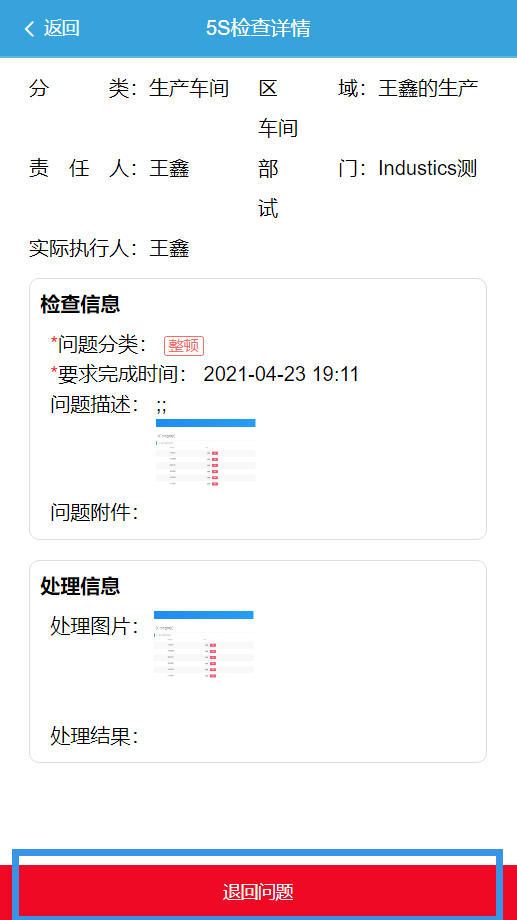This screenshot has height=920, width=517.
Task: Click the 5S检查详情 page title
Action: tap(258, 28)
